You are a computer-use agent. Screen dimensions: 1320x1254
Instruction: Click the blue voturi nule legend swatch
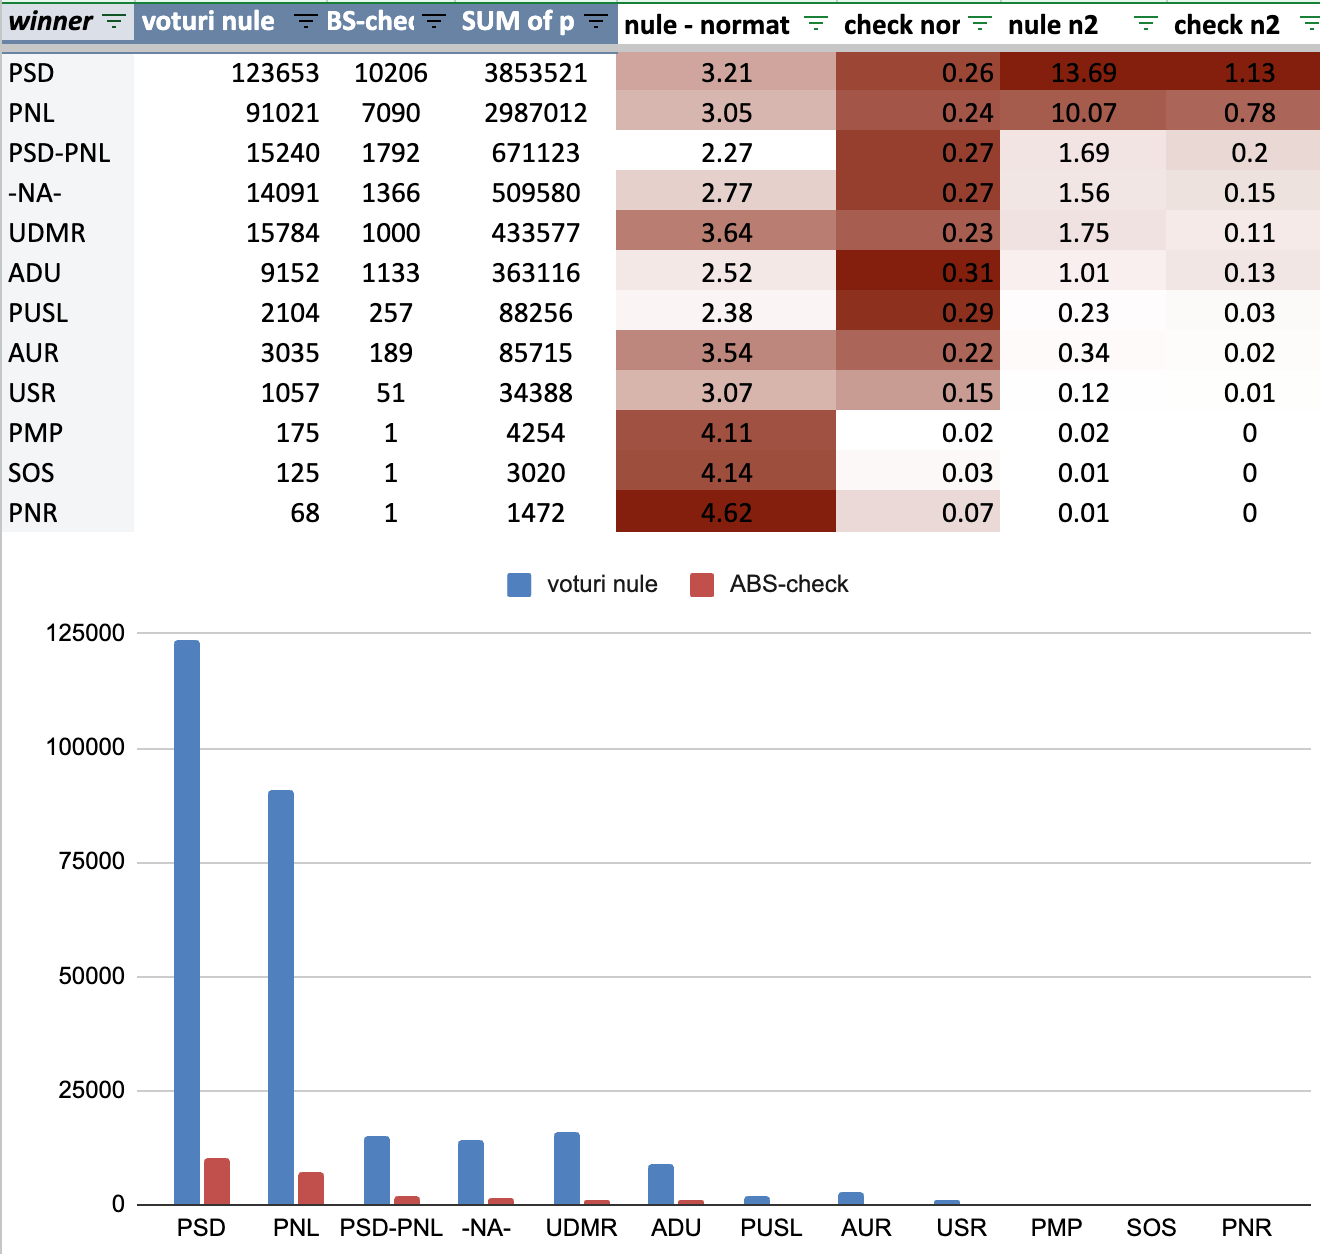pyautogui.click(x=519, y=585)
